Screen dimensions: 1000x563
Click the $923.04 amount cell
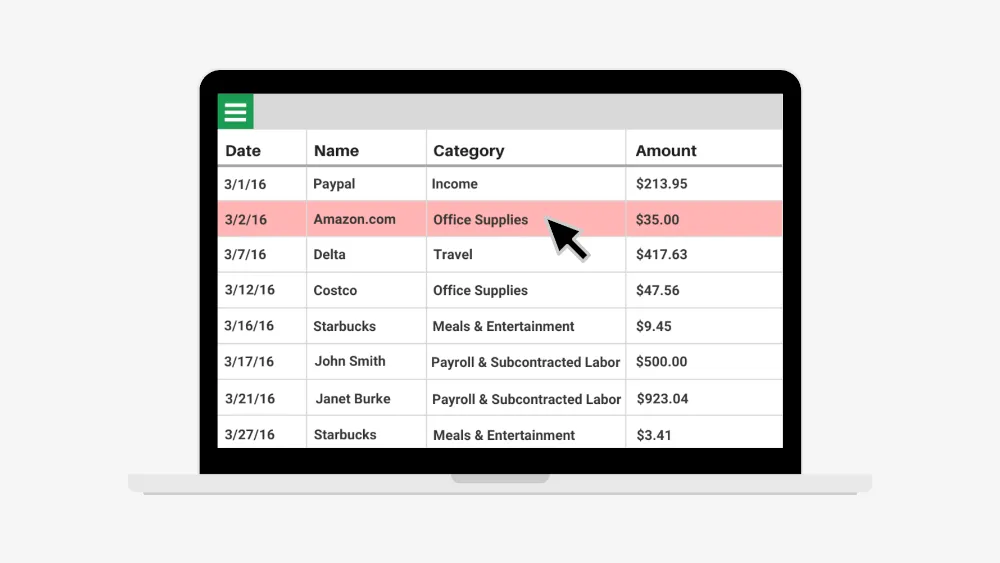(x=662, y=399)
